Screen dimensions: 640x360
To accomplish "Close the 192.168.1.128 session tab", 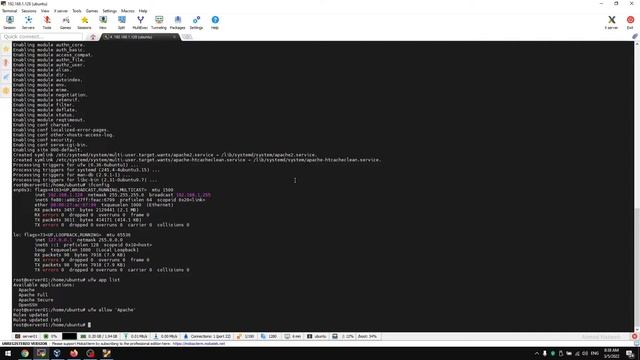I will (174, 37).
